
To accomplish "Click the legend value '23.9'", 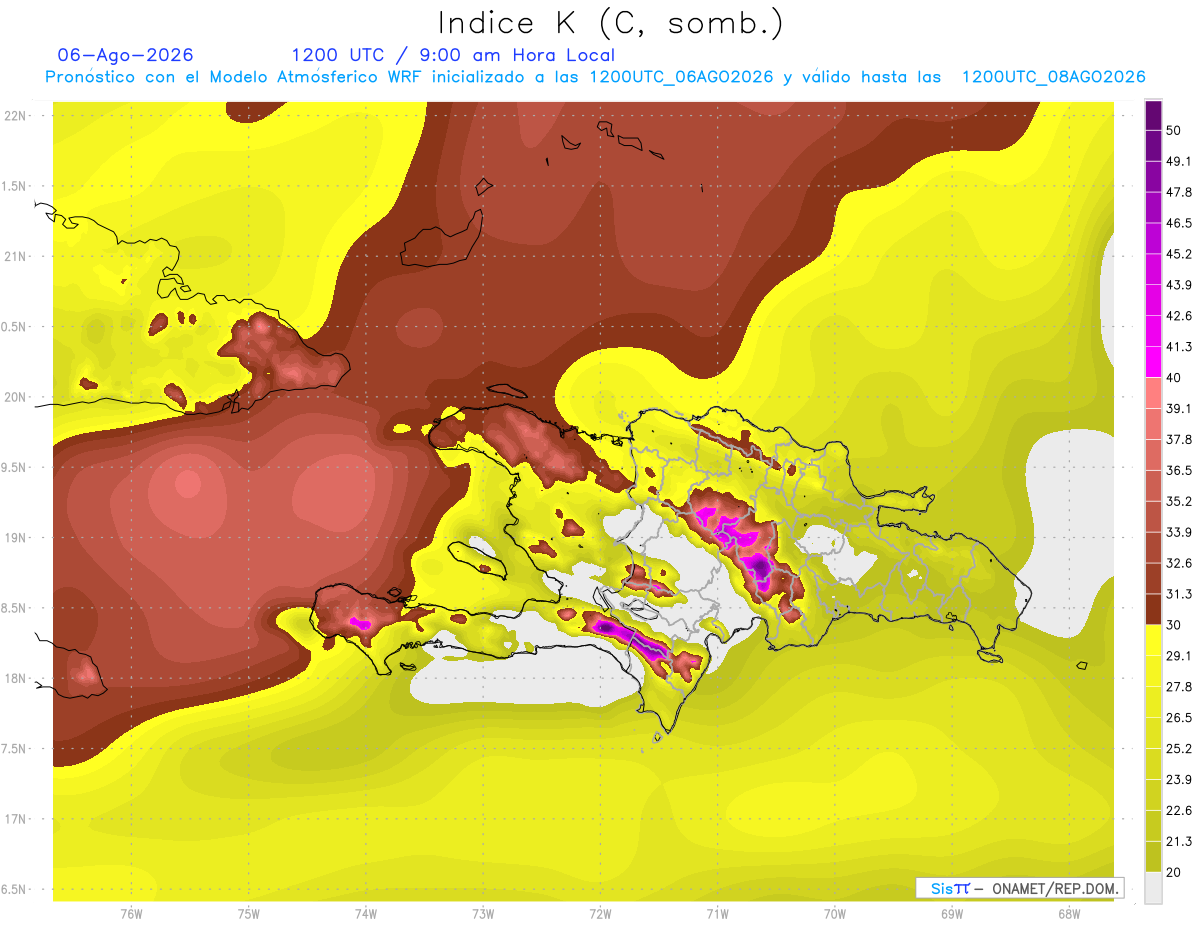I will click(x=1179, y=780).
